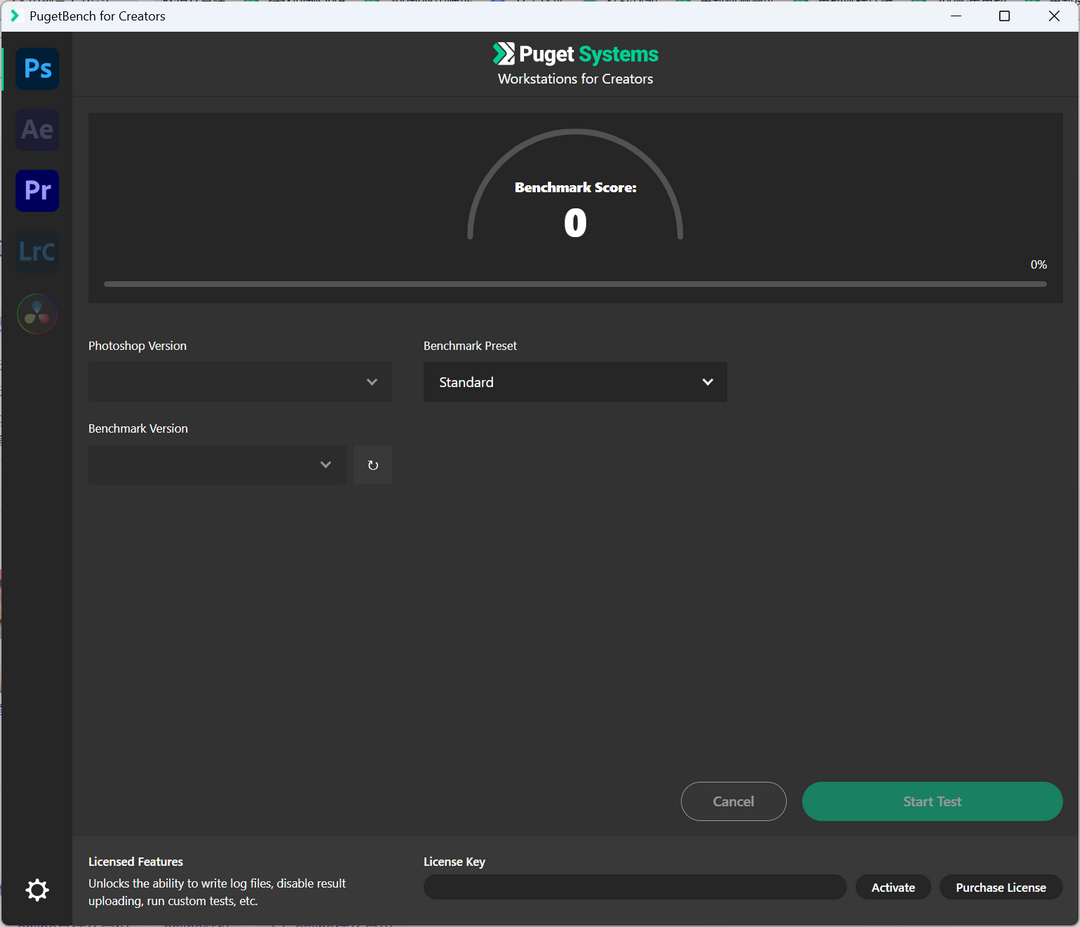Open the settings gear in the sidebar
The height and width of the screenshot is (927, 1080).
(x=37, y=889)
